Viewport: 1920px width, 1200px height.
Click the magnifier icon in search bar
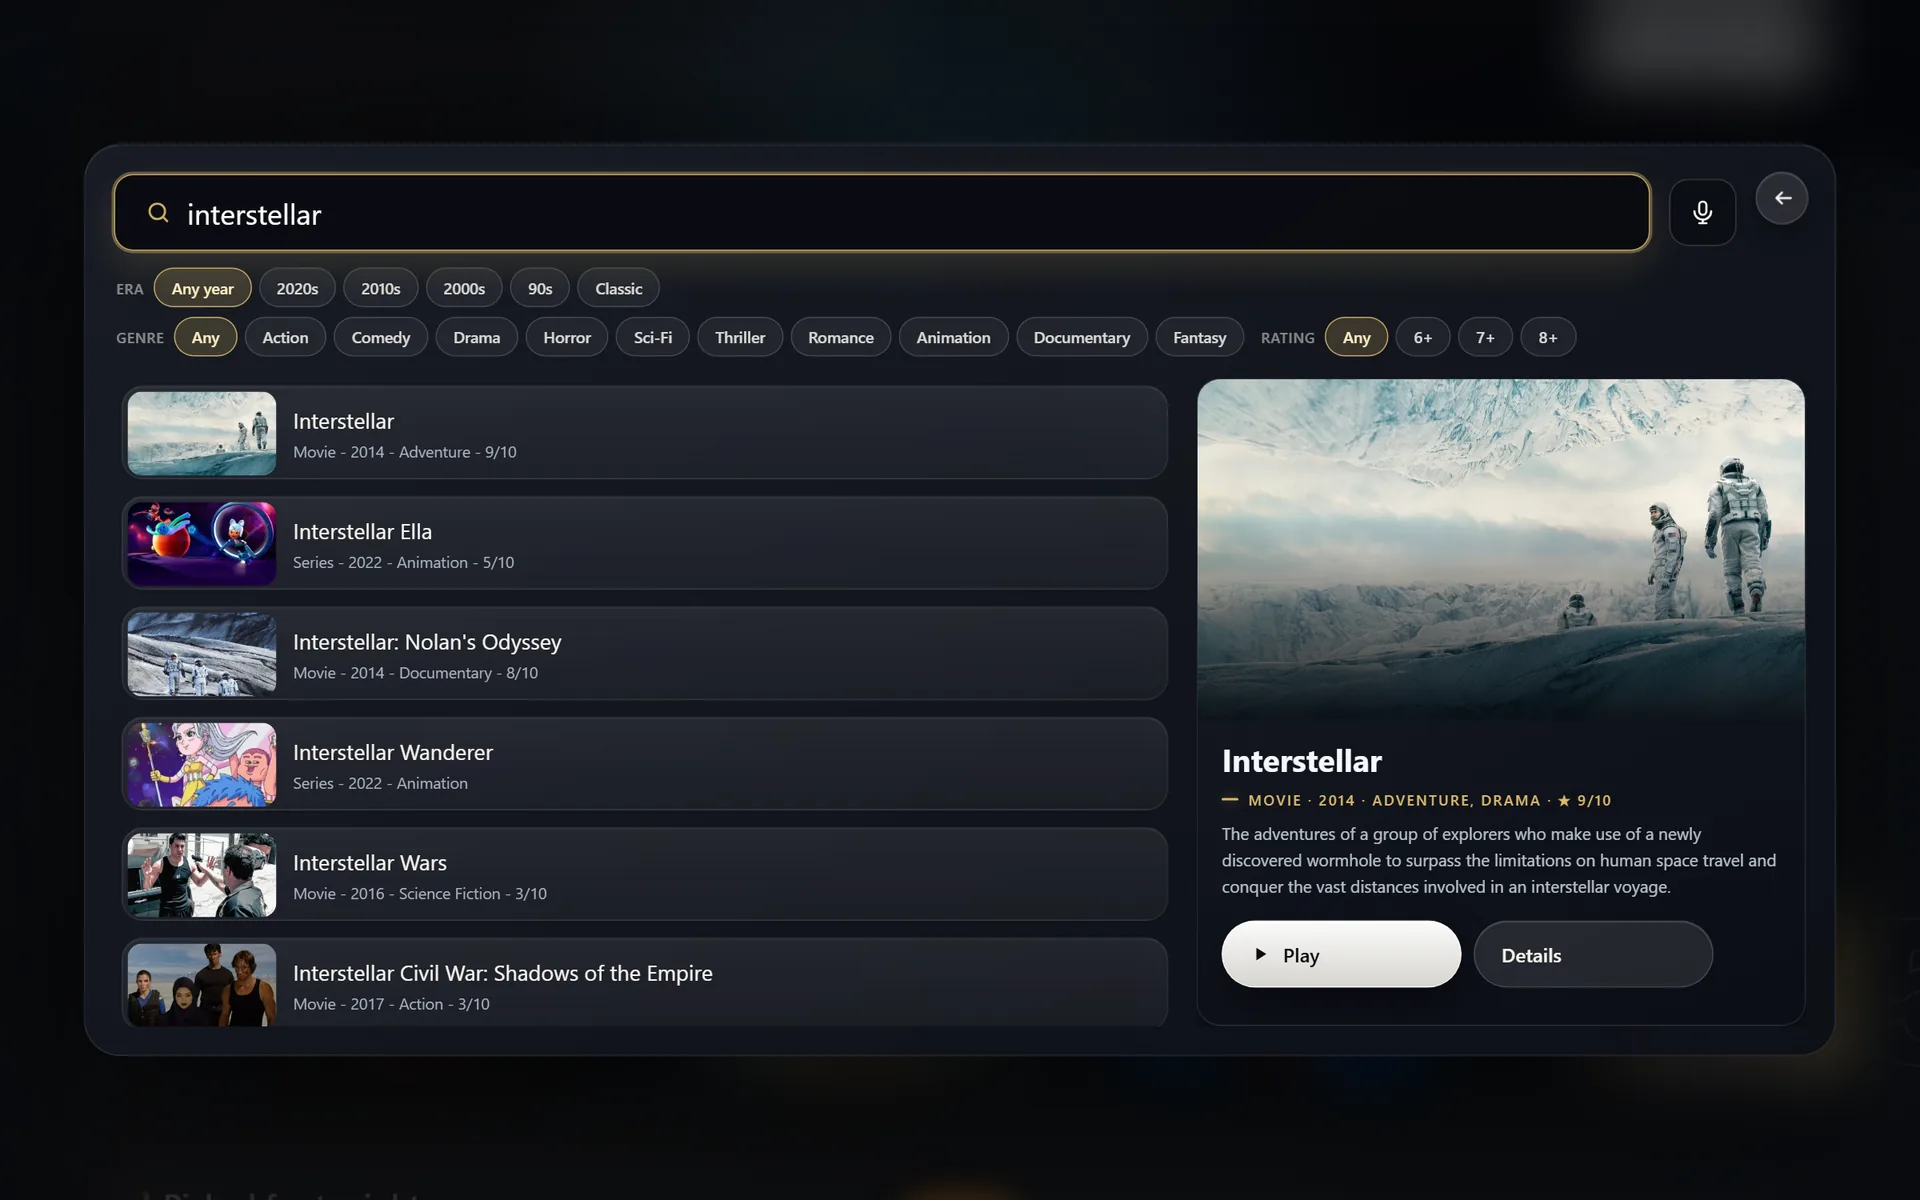point(158,213)
